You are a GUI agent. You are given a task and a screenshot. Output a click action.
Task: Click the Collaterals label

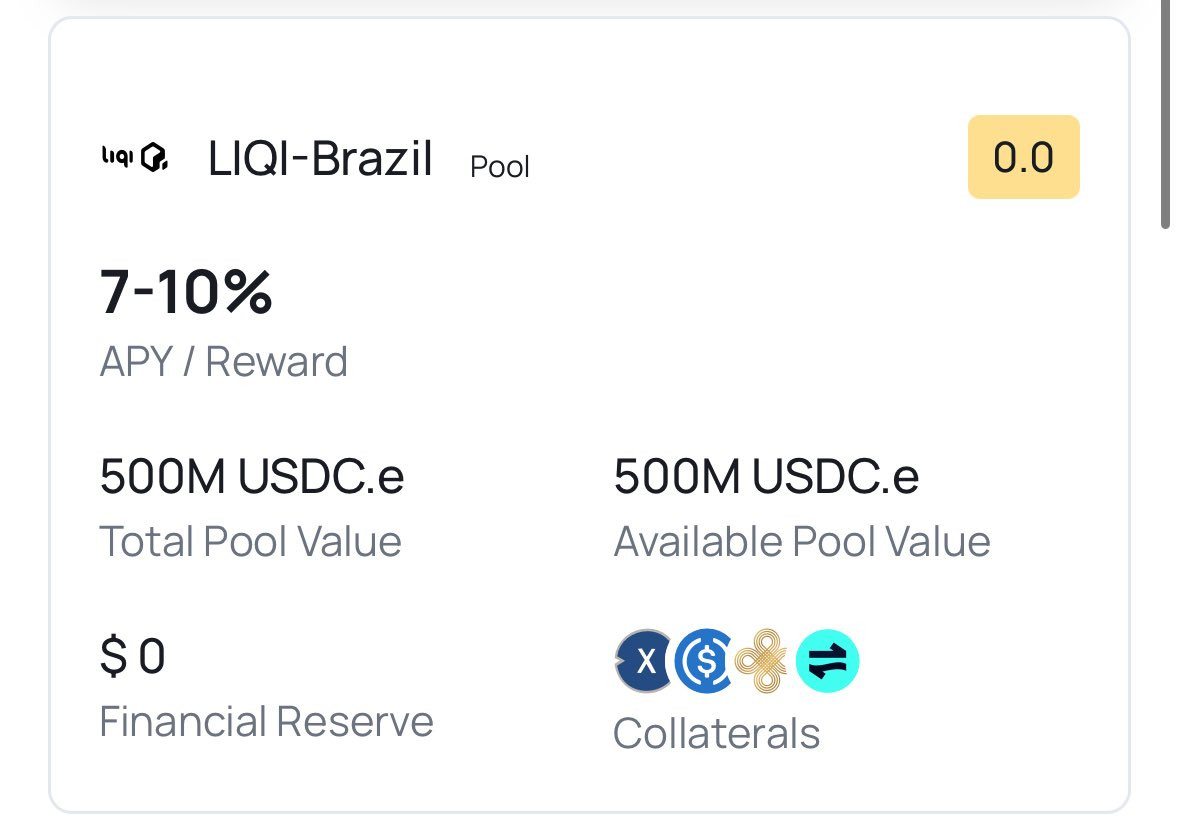(x=716, y=734)
